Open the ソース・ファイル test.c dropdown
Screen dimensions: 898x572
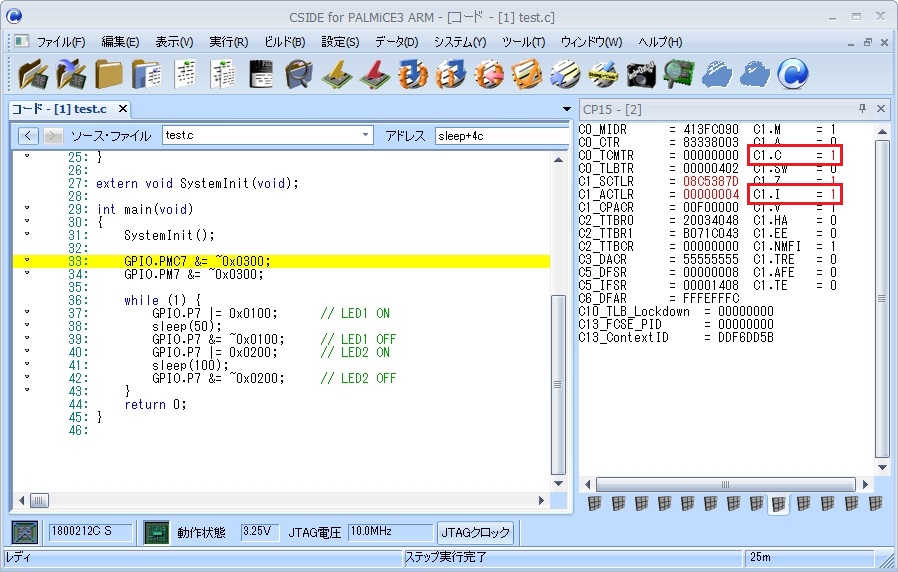pos(365,135)
